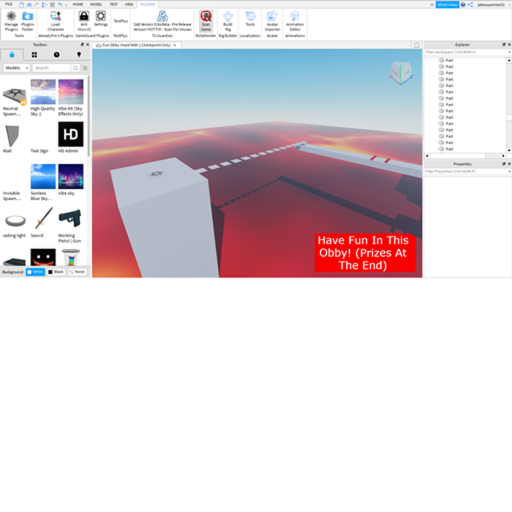
Task: Open the Properties filter dropdown arrow
Action: 509,171
